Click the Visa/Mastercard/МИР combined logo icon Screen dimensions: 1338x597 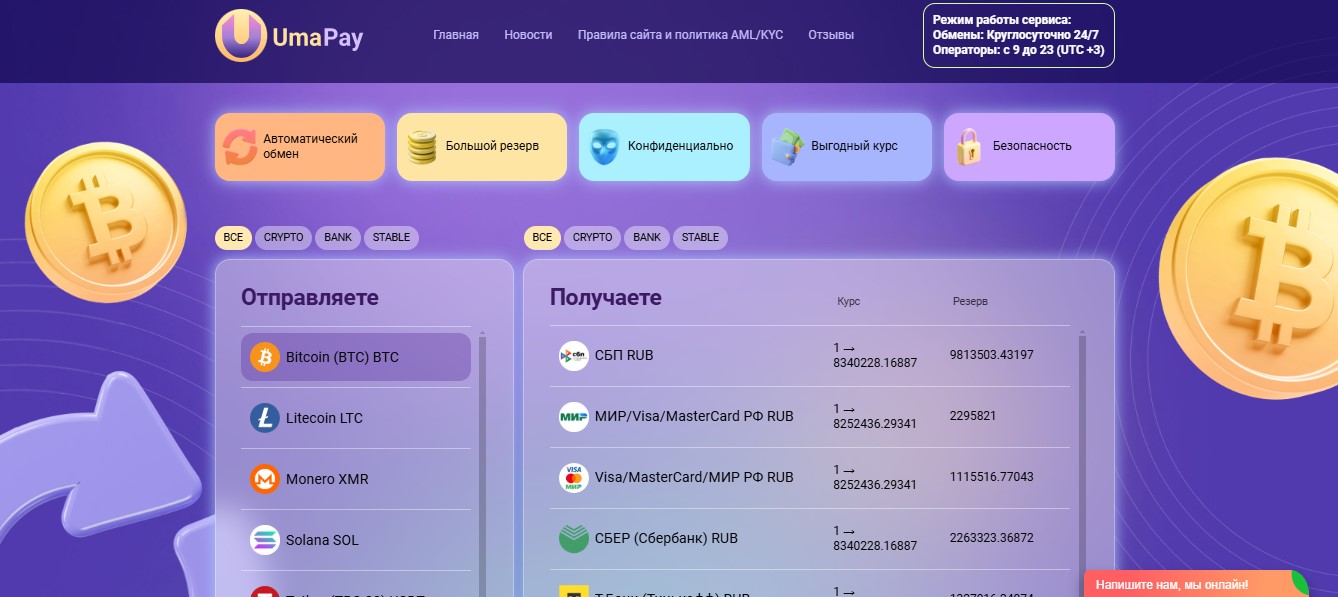coord(574,478)
